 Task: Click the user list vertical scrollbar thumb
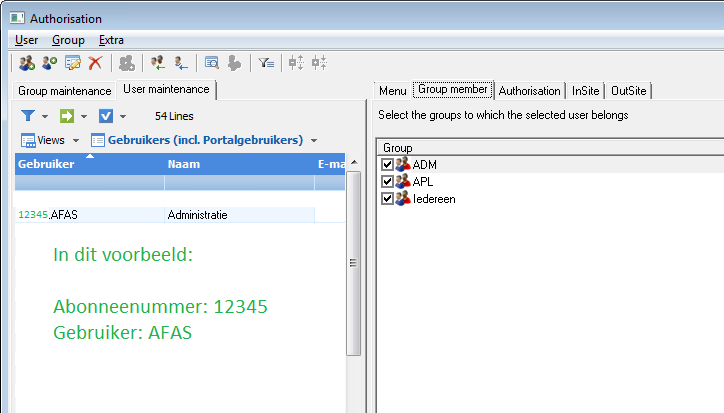click(354, 263)
